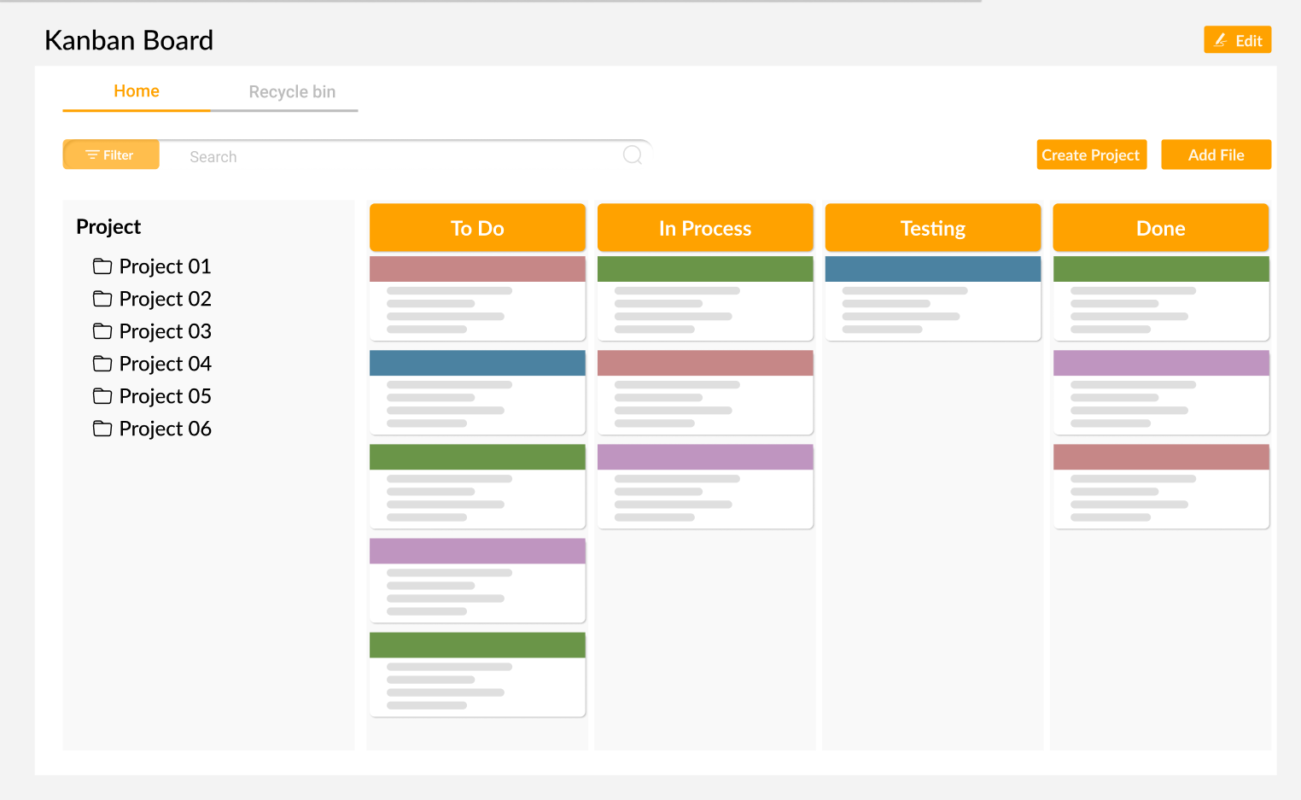Click the Done column header
Viewport: 1301px width, 800px height.
click(x=1160, y=228)
